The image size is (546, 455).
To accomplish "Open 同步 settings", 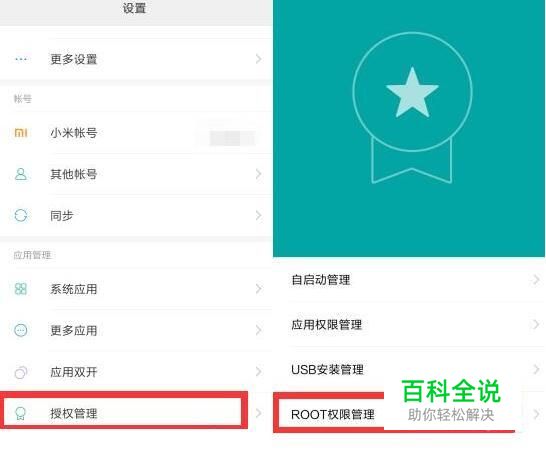I will tap(136, 215).
